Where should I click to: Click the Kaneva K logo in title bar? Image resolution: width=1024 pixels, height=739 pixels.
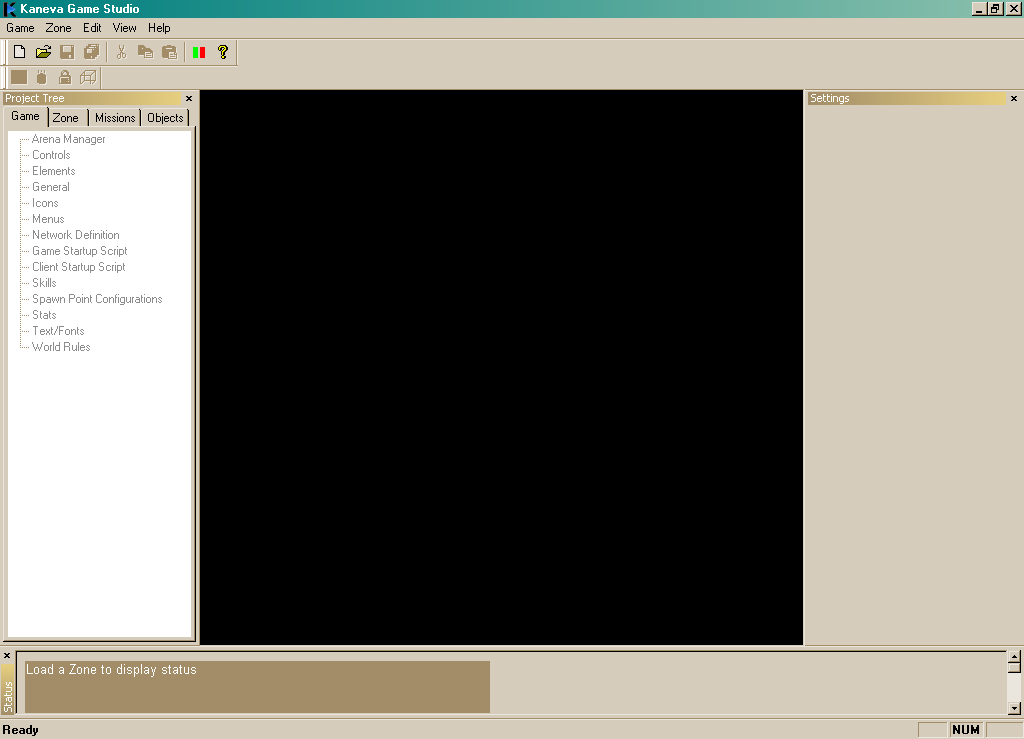10,8
